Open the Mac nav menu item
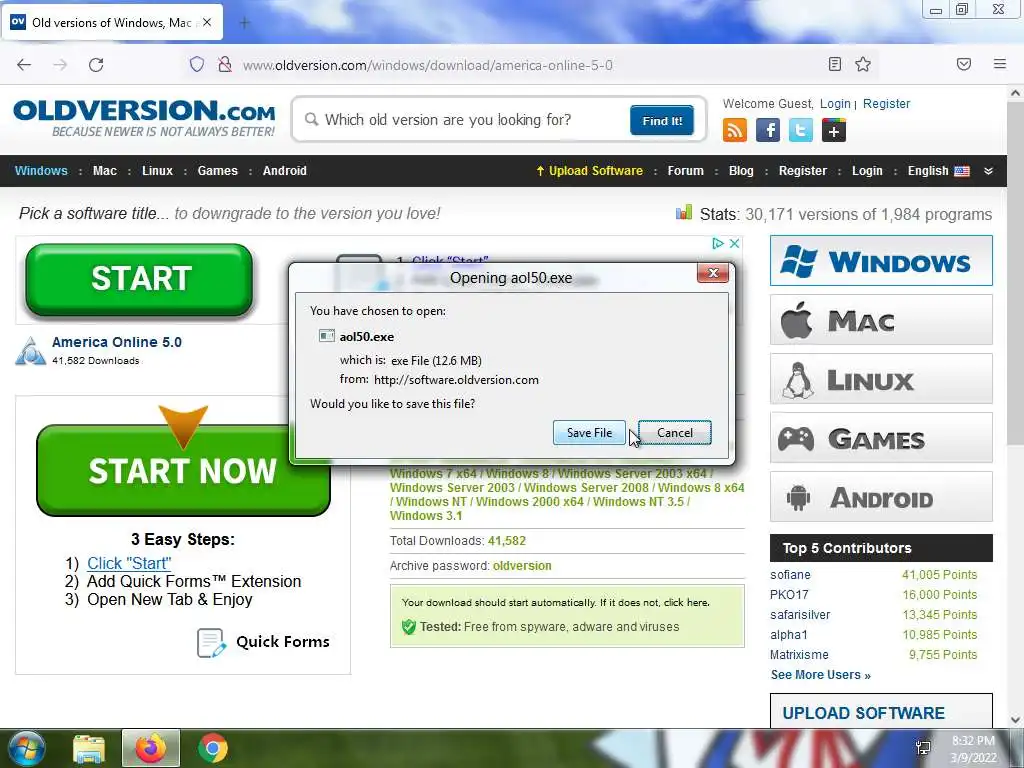This screenshot has width=1024, height=768. [104, 171]
